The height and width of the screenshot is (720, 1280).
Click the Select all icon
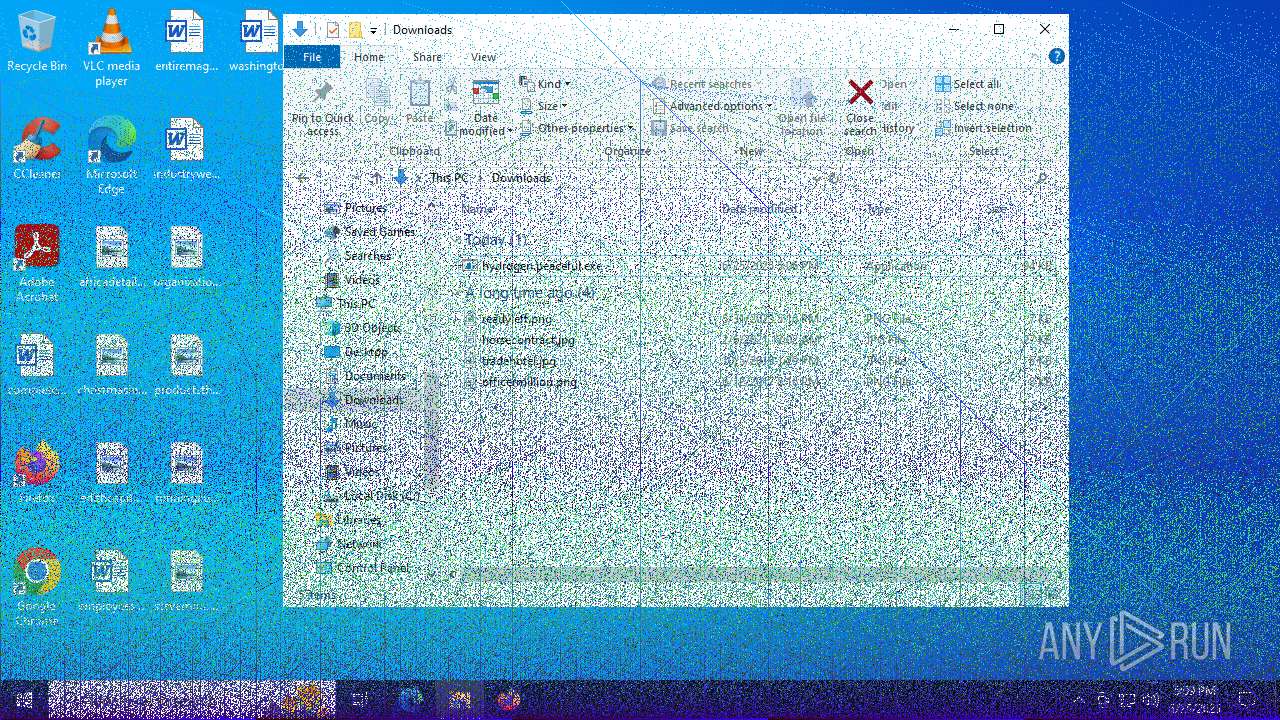pyautogui.click(x=942, y=84)
